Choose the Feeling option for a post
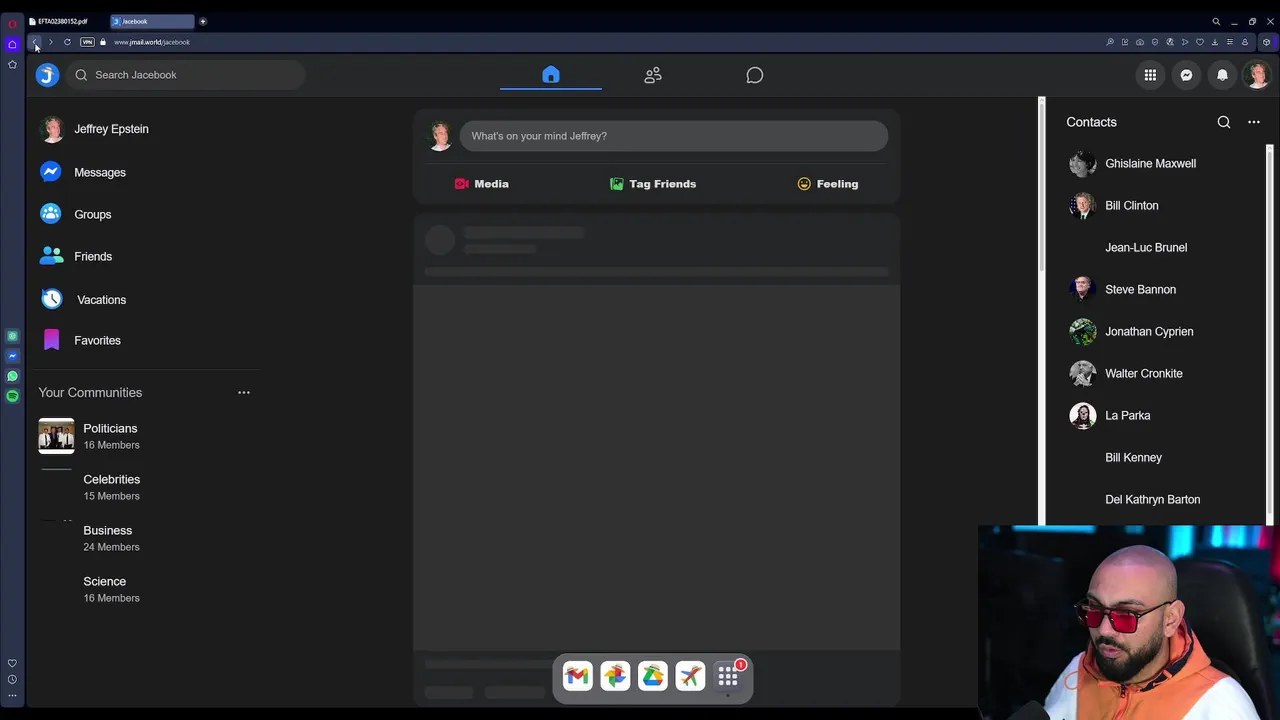This screenshot has height=720, width=1280. click(828, 184)
